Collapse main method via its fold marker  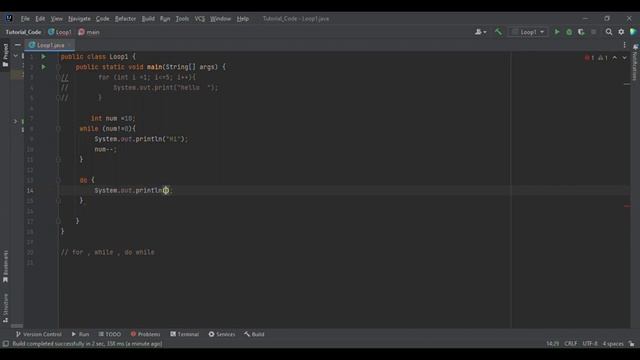[58, 67]
